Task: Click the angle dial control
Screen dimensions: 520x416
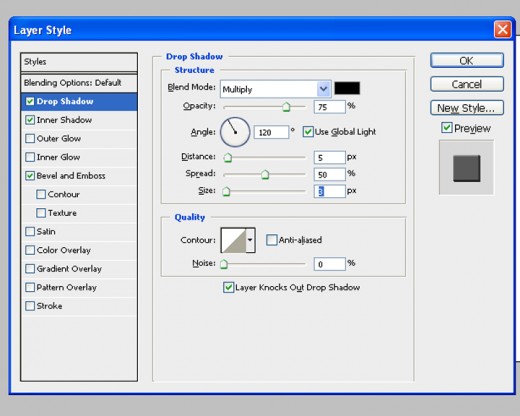Action: click(x=235, y=132)
